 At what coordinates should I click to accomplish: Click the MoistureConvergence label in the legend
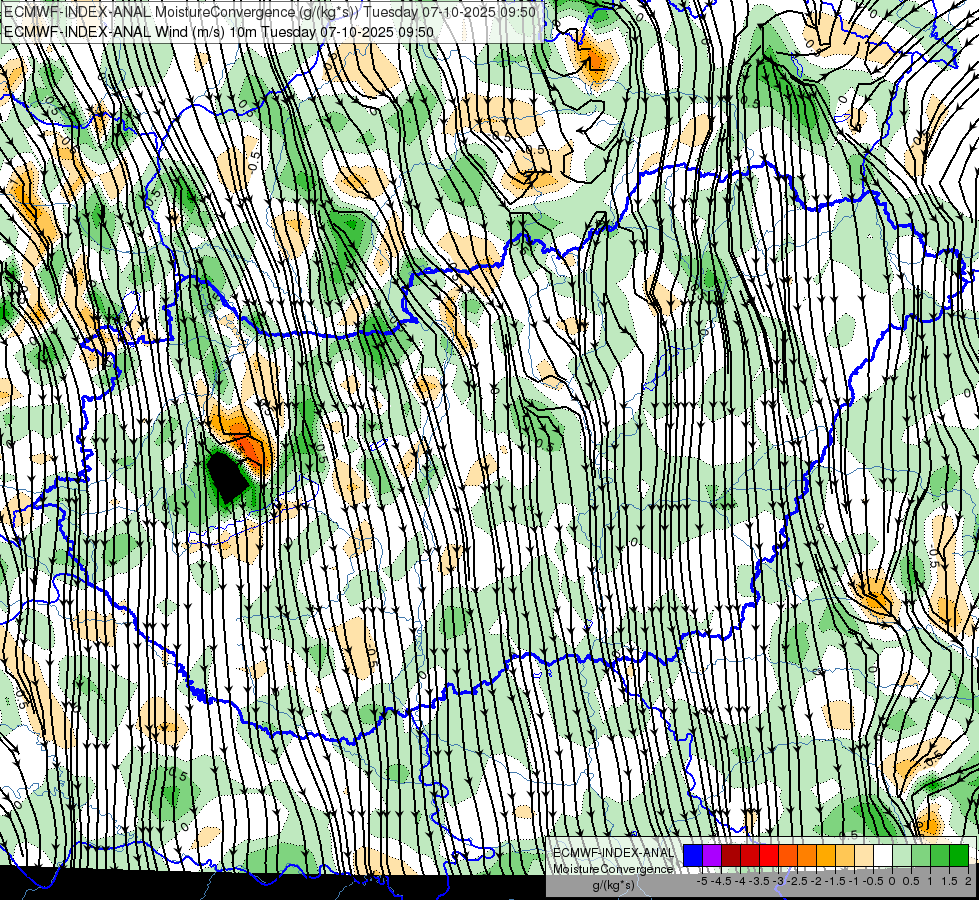click(x=613, y=869)
